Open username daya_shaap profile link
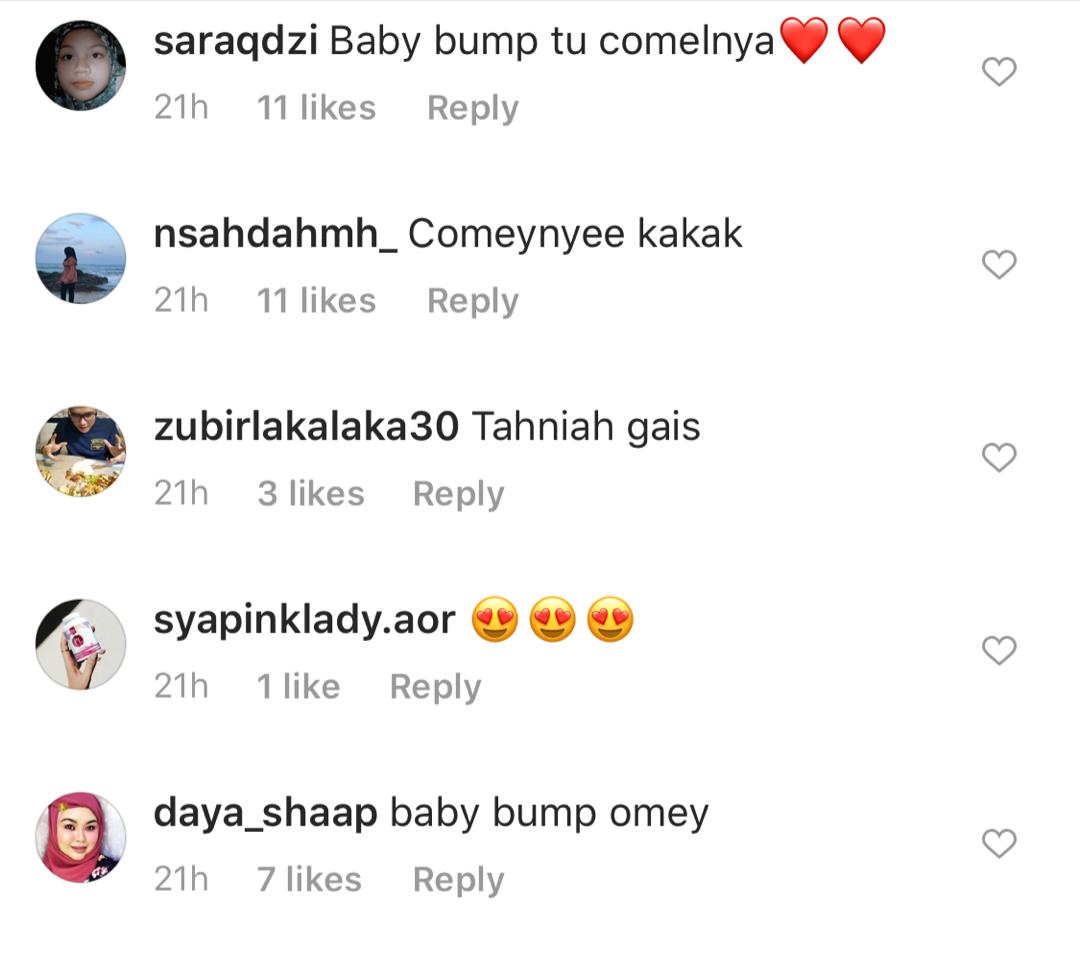Screen dimensions: 1080x957 (x=265, y=814)
